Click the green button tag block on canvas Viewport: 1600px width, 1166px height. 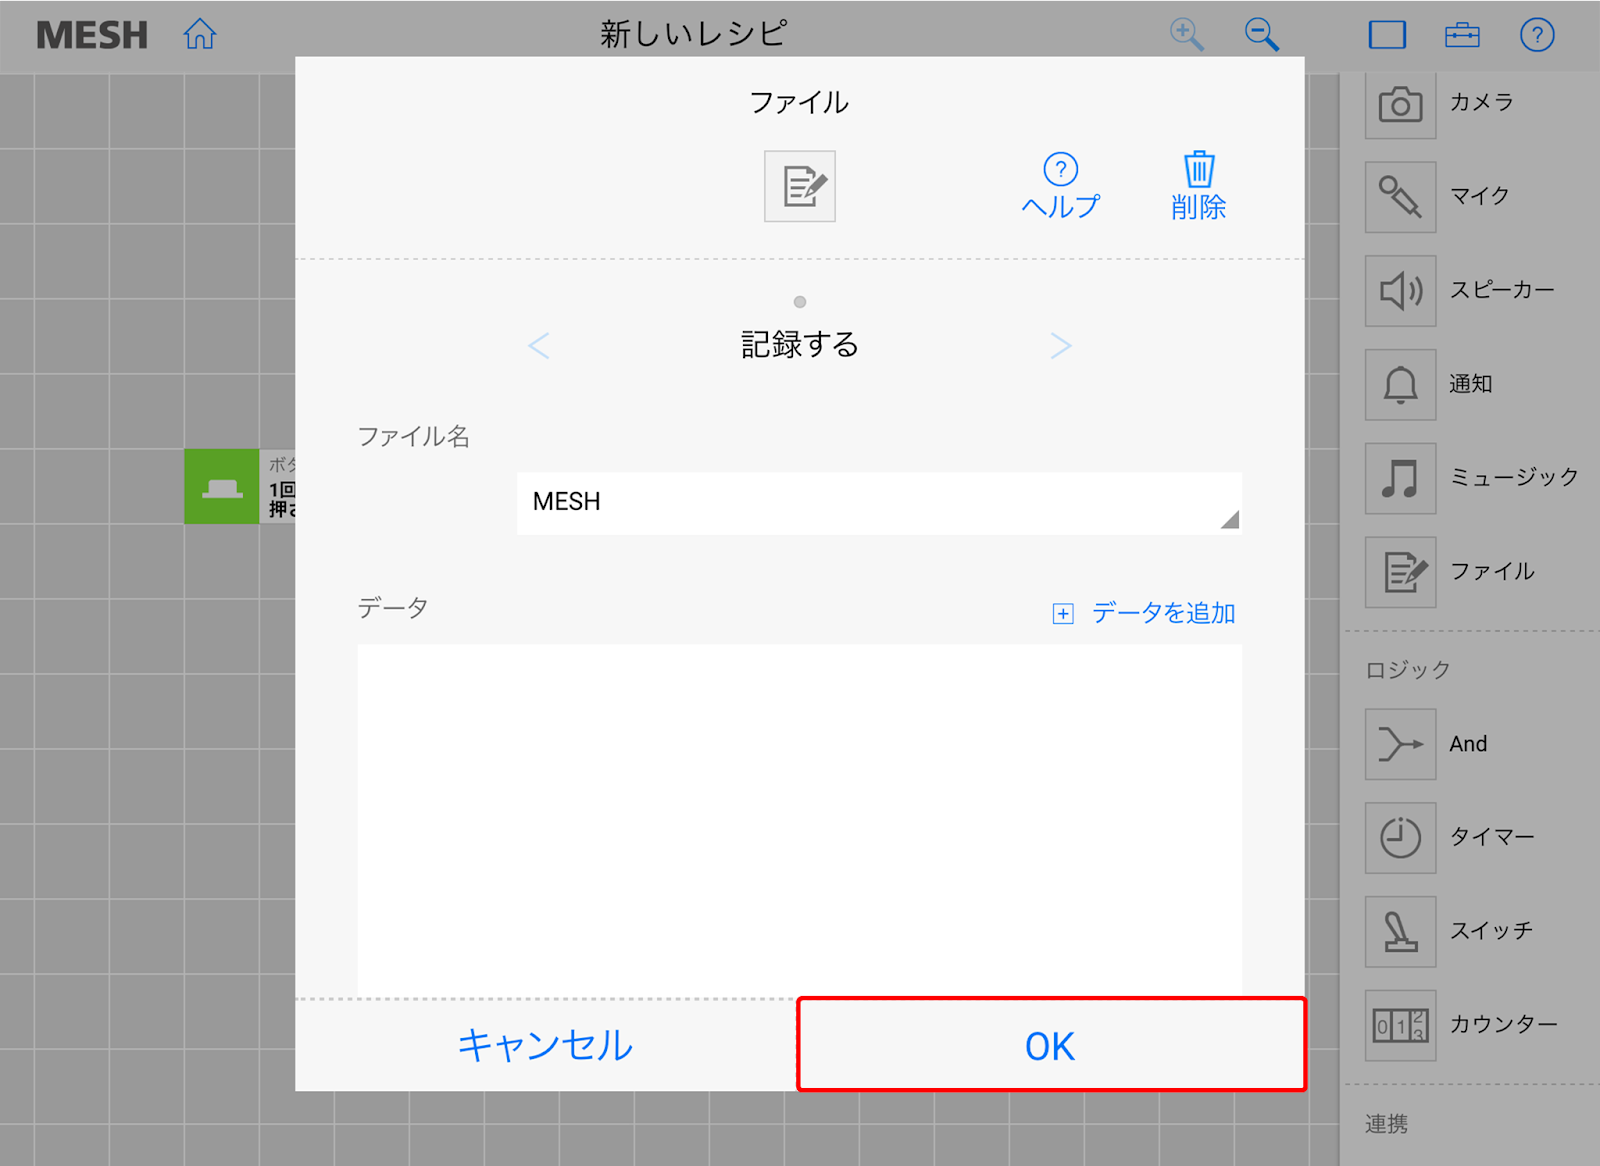coord(222,487)
